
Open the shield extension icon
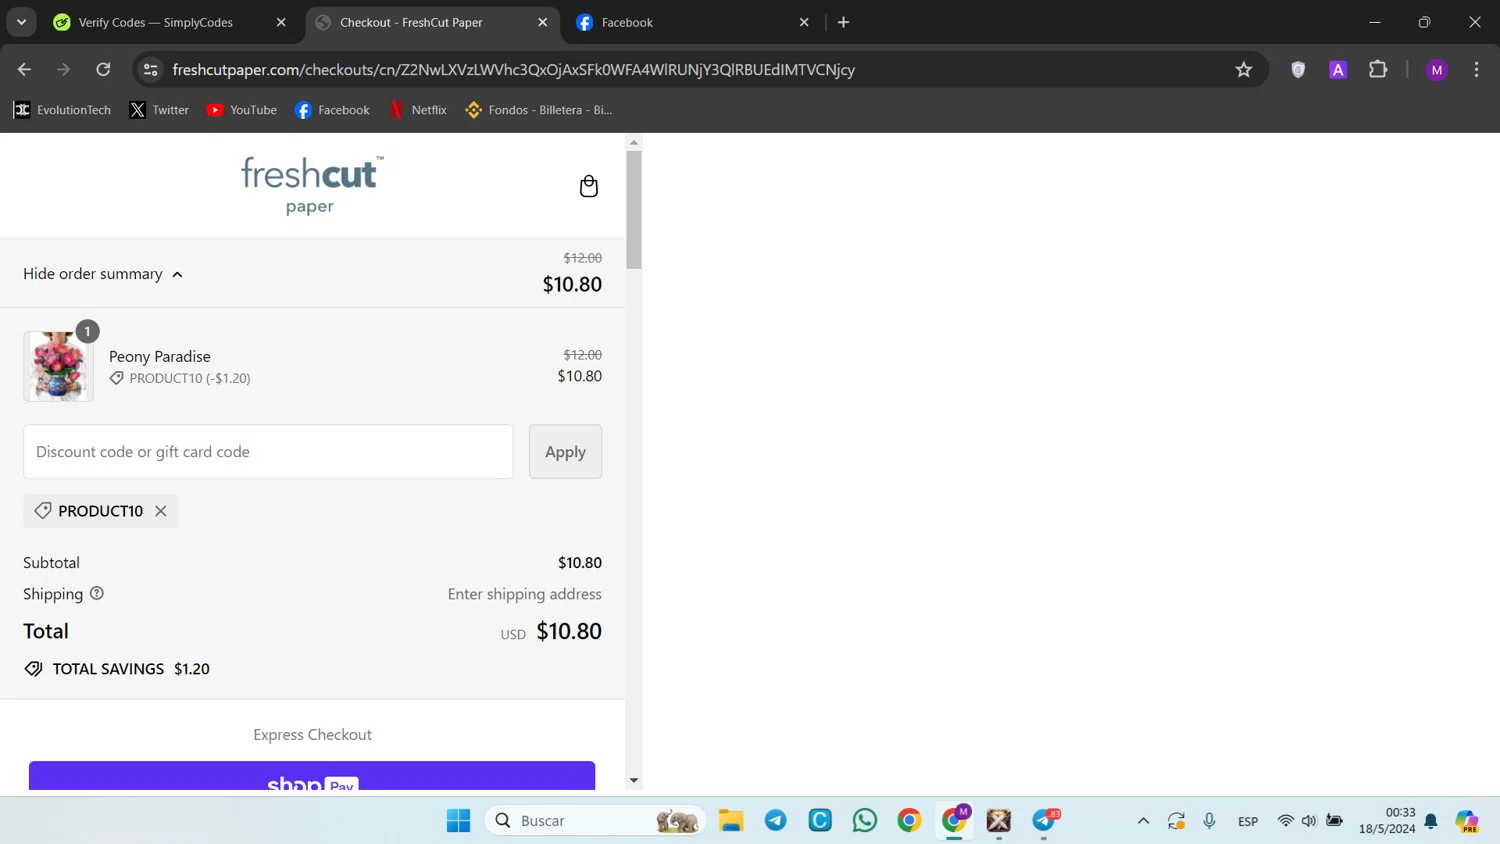[1298, 69]
